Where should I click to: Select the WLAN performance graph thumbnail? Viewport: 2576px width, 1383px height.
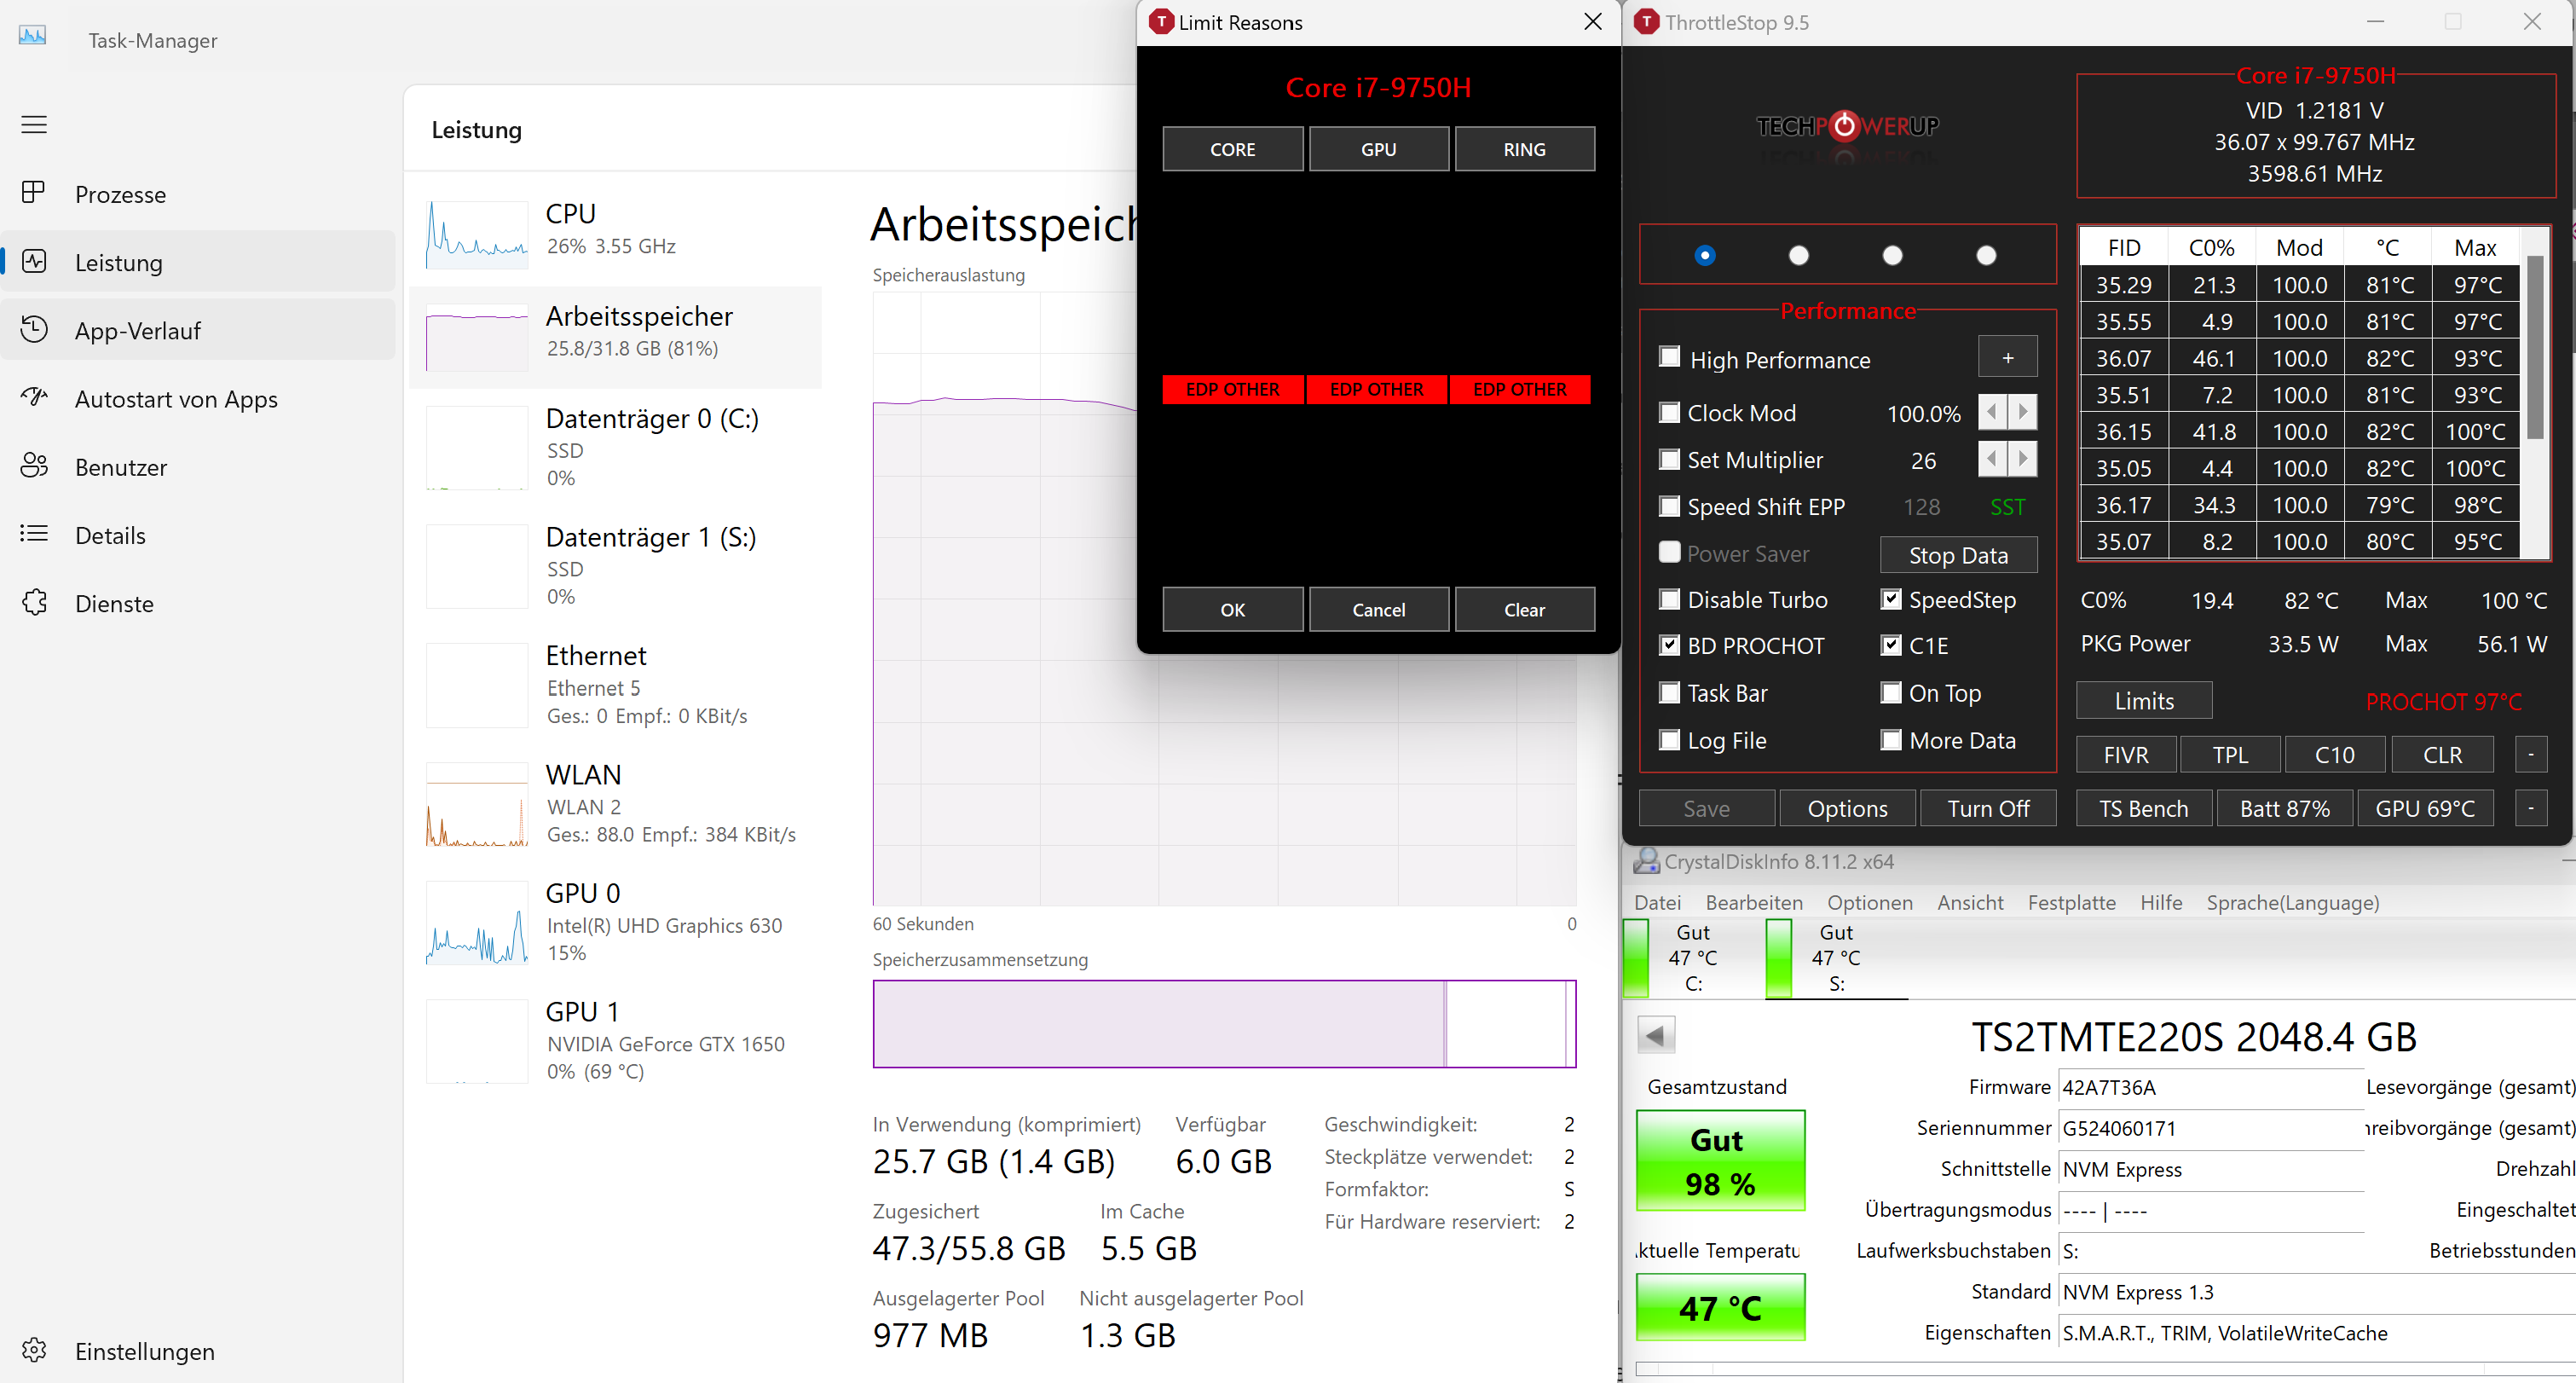477,804
